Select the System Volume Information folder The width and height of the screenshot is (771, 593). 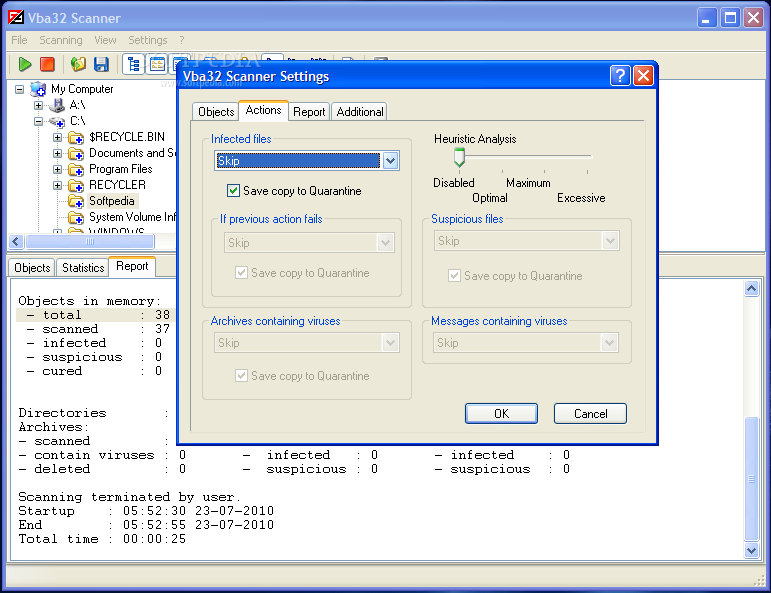(132, 217)
